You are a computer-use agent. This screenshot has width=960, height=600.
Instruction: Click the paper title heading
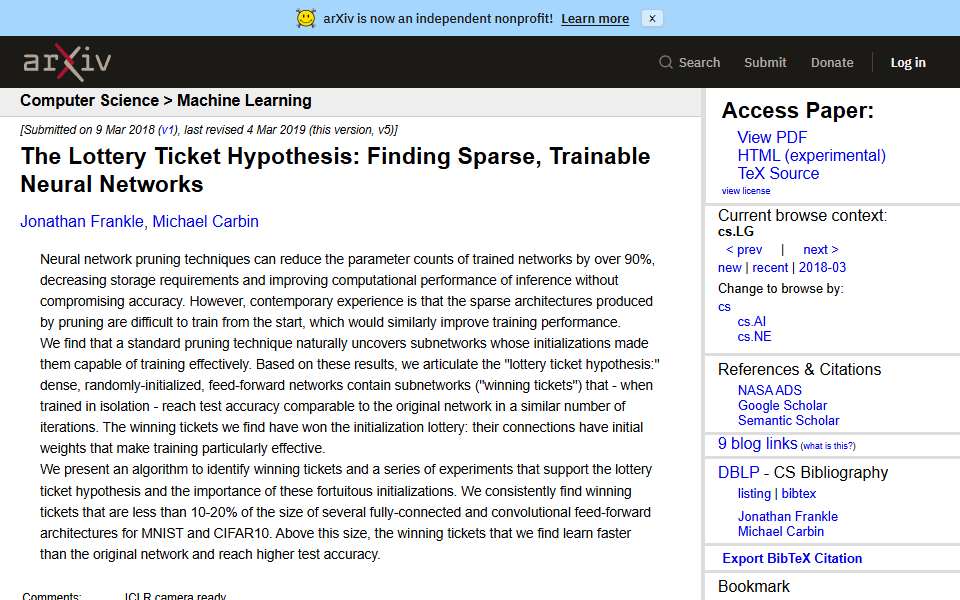(335, 170)
